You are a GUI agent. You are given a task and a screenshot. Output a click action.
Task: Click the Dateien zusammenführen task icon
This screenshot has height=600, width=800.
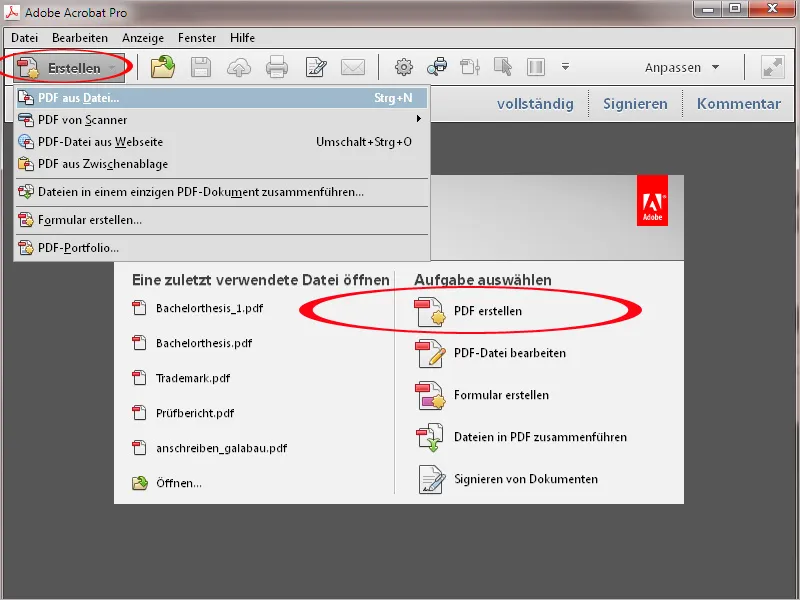[430, 437]
